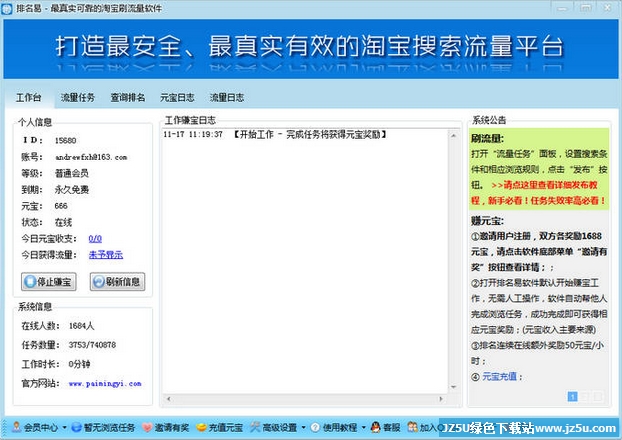Click the log horizontal scrollbar left arrow
The width and height of the screenshot is (622, 440).
(169, 399)
